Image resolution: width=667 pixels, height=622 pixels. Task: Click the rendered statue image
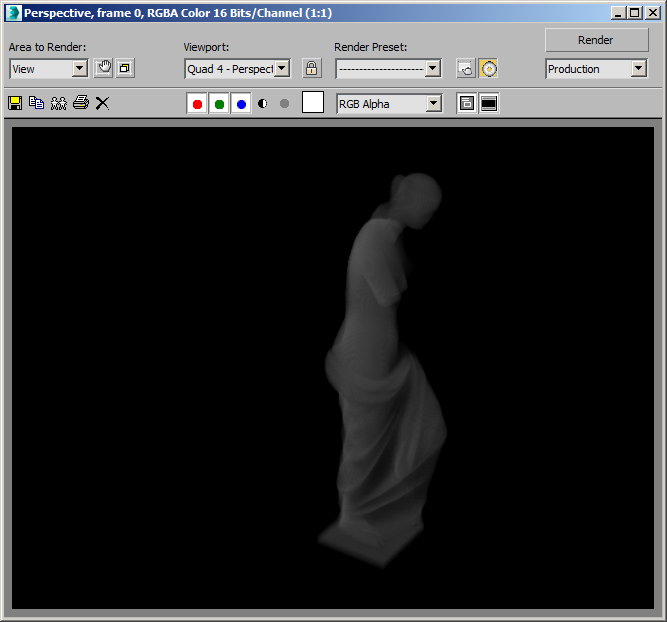(x=383, y=370)
